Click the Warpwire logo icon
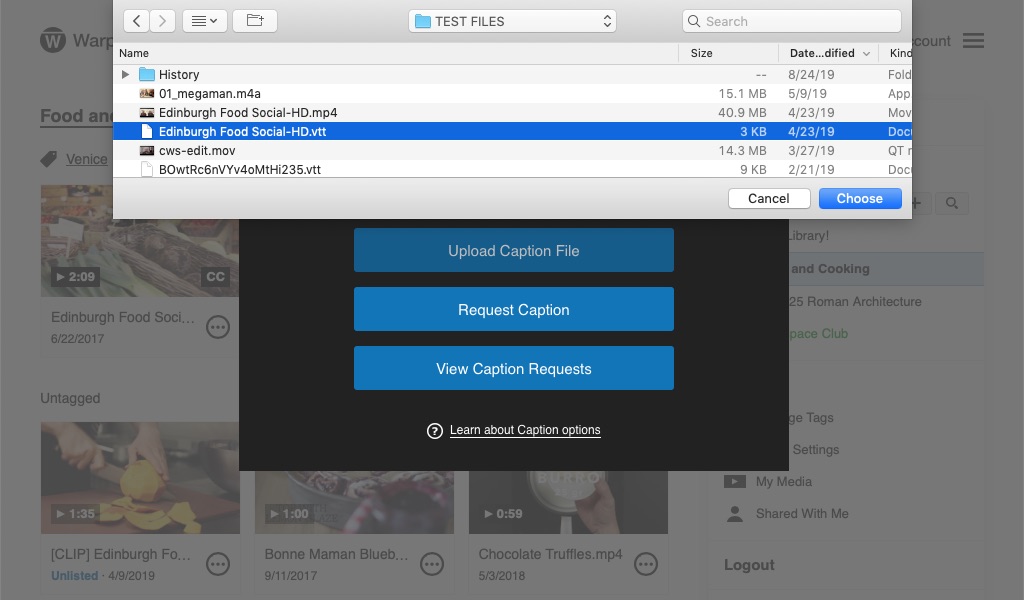The width and height of the screenshot is (1024, 600). tap(53, 40)
